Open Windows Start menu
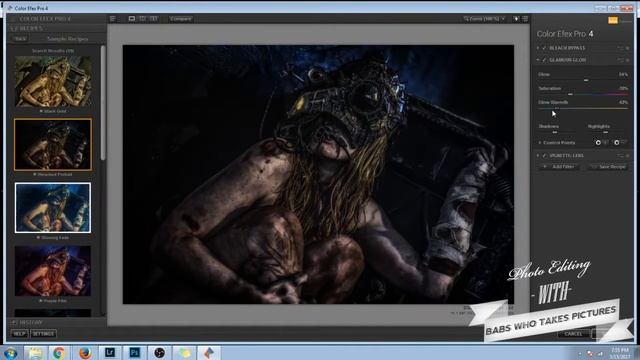Viewport: 640px width, 360px height. tap(11, 353)
